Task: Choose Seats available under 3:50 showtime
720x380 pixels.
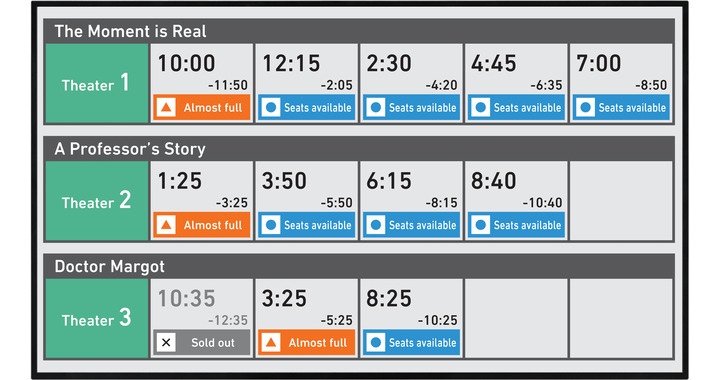Action: tap(307, 225)
